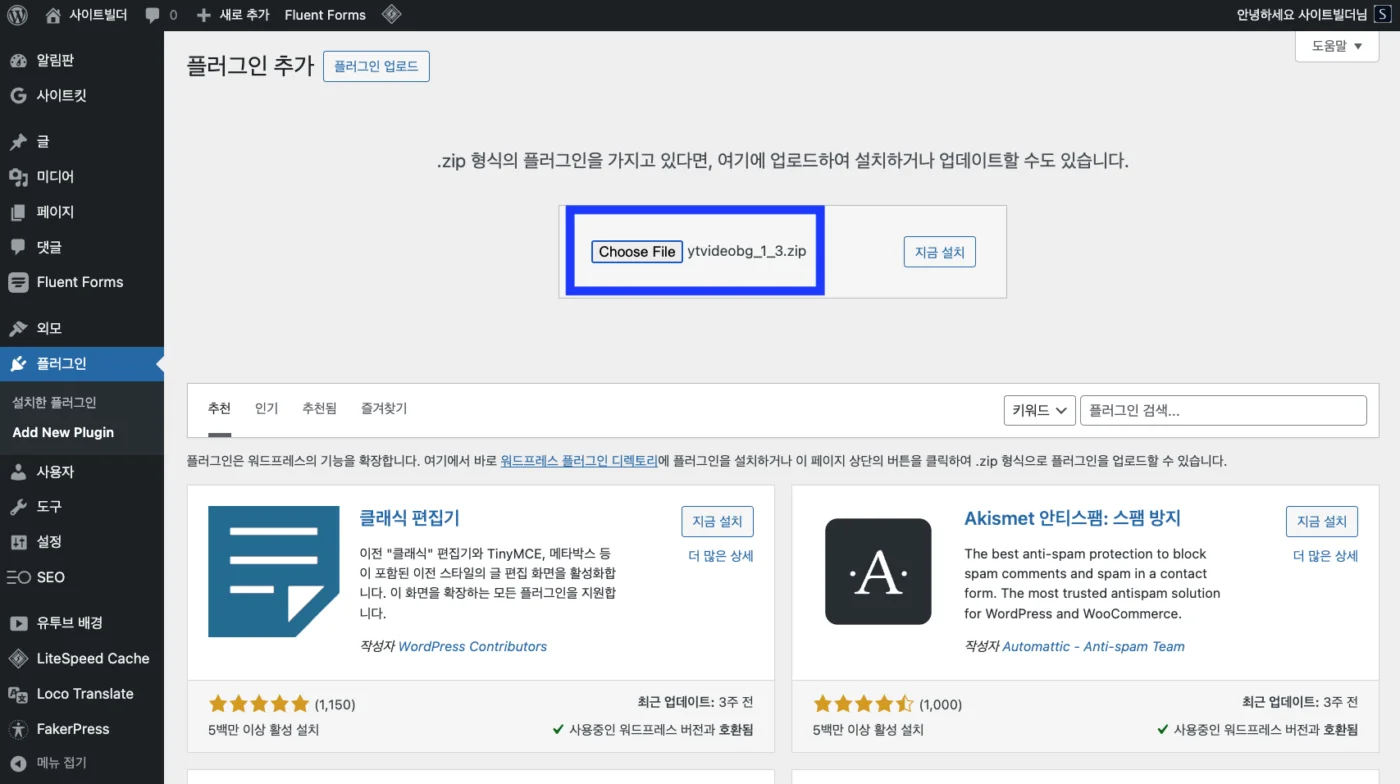This screenshot has width=1400, height=784.
Task: Click the FakerPress sidebar icon
Action: (x=18, y=729)
